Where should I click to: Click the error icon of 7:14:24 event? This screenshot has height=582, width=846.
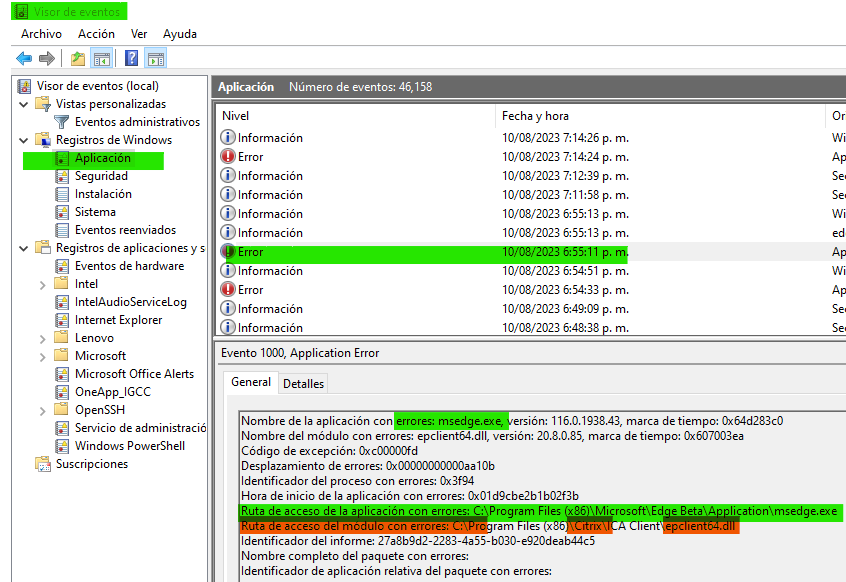pyautogui.click(x=228, y=156)
